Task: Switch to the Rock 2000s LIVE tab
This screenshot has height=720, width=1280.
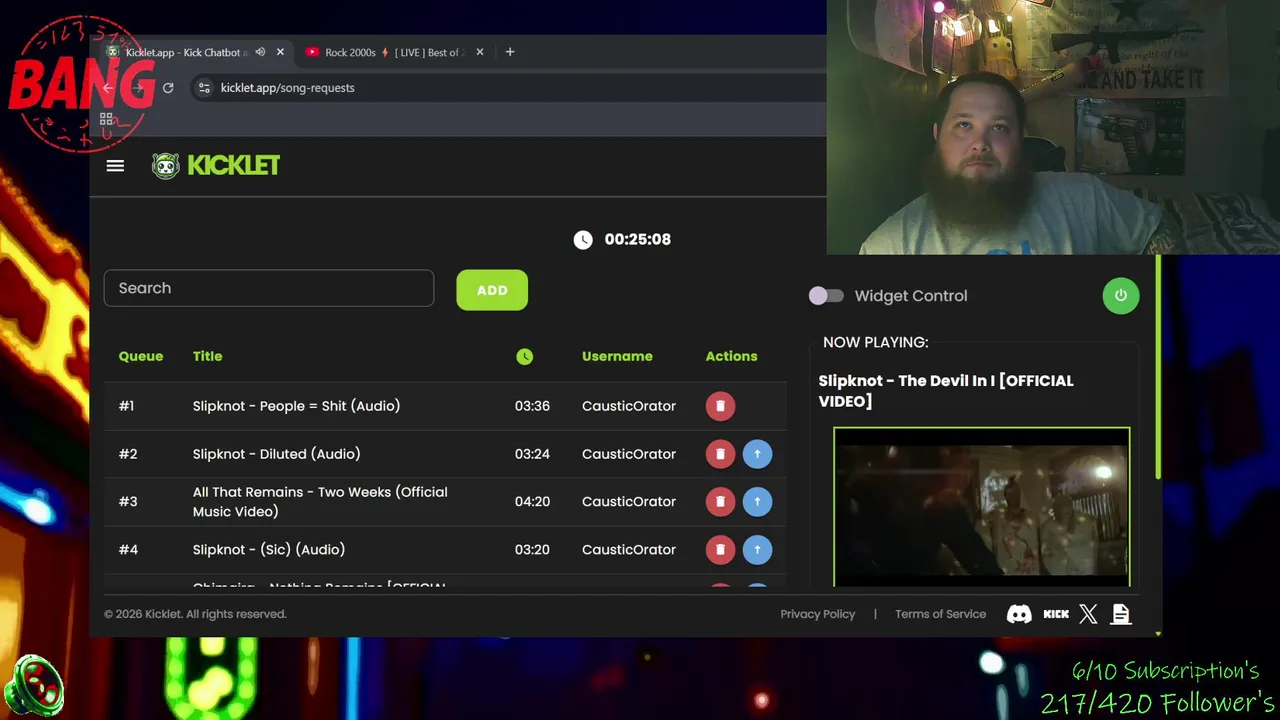Action: pyautogui.click(x=395, y=52)
